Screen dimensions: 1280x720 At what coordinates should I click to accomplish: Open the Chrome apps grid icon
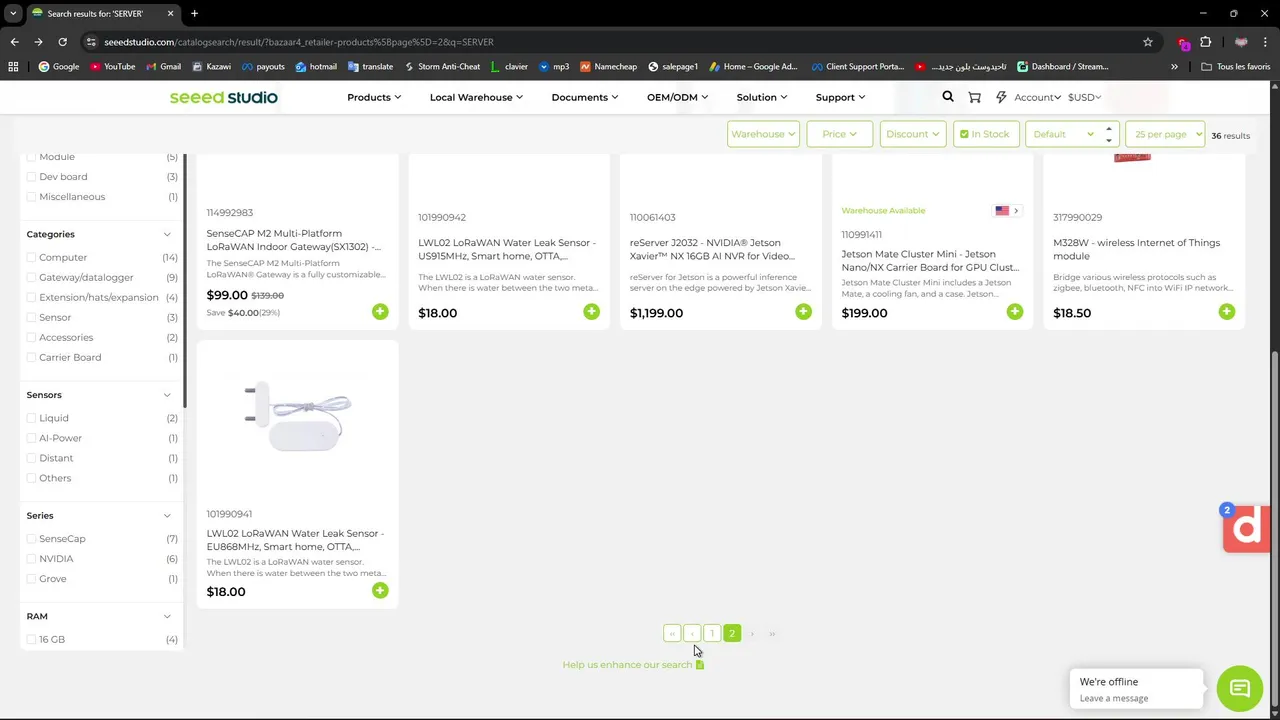(x=13, y=67)
